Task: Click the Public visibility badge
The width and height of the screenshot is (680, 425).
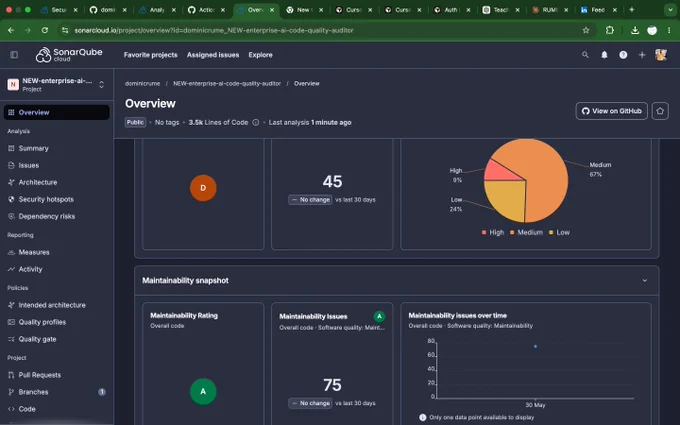Action: 135,122
